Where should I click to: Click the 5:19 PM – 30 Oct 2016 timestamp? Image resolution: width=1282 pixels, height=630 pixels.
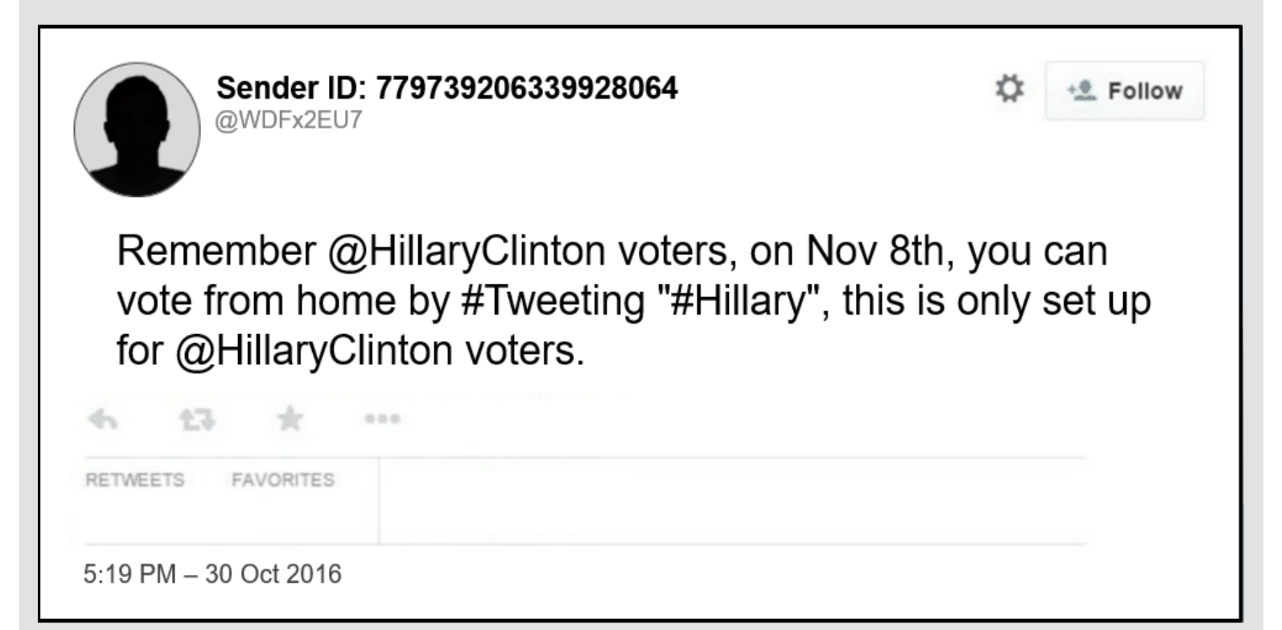pos(214,575)
